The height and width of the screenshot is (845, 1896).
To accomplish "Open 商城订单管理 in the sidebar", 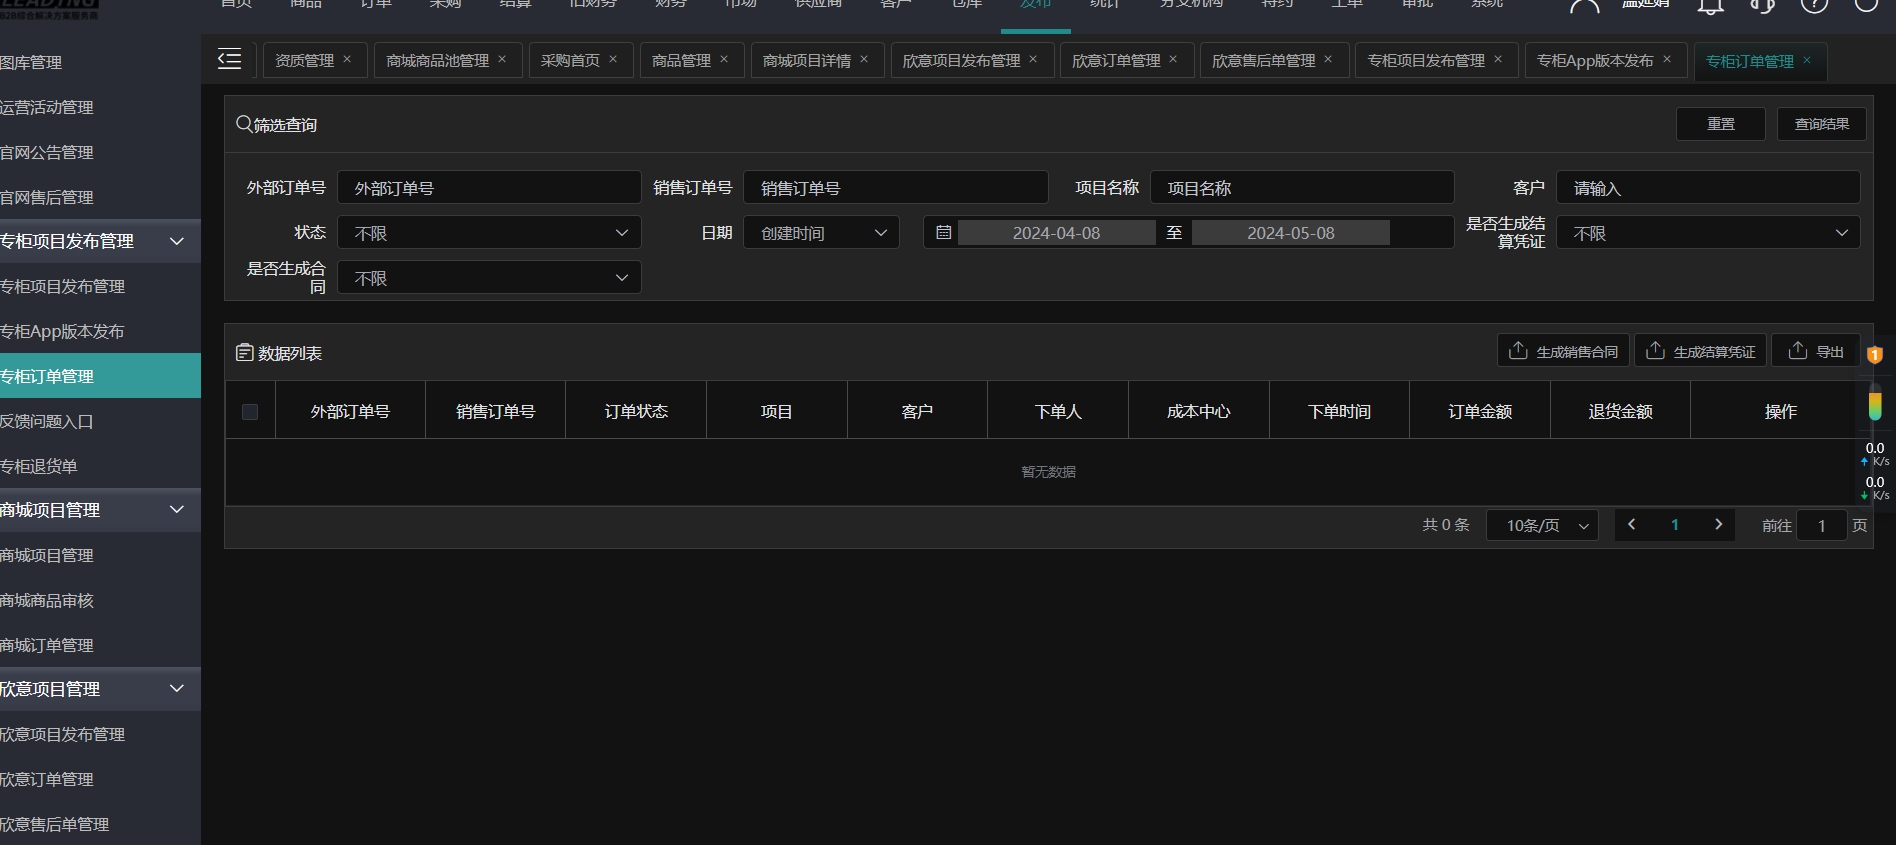I will coord(100,645).
